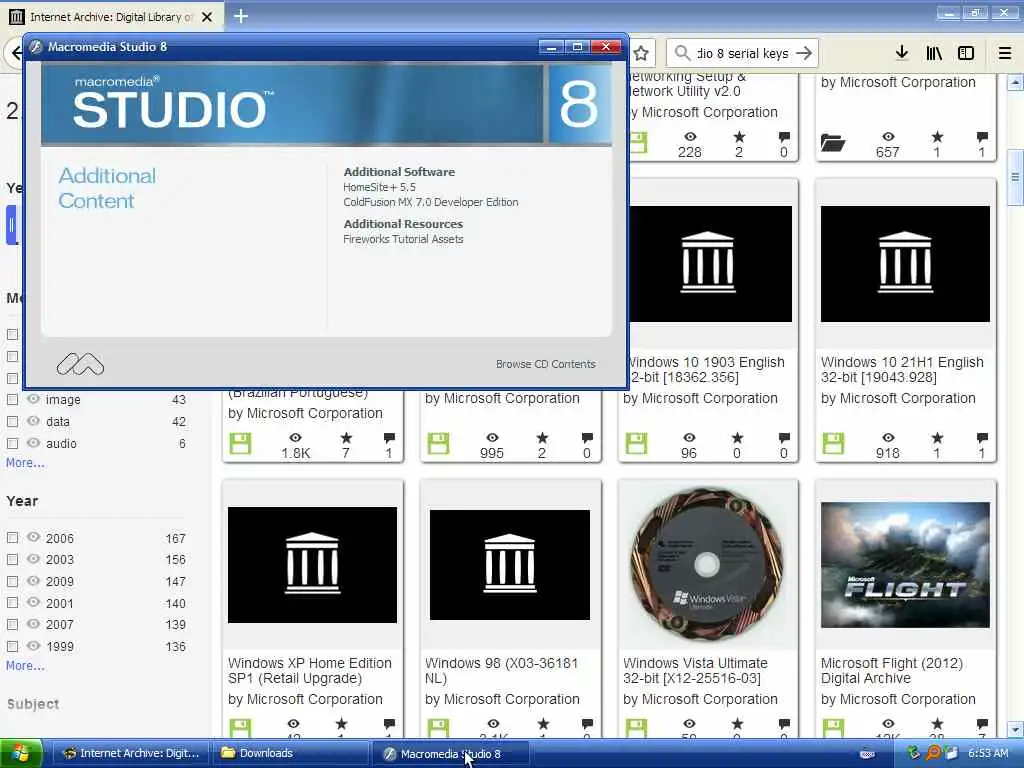
Task: Click the Windows Start button
Action: 21,754
